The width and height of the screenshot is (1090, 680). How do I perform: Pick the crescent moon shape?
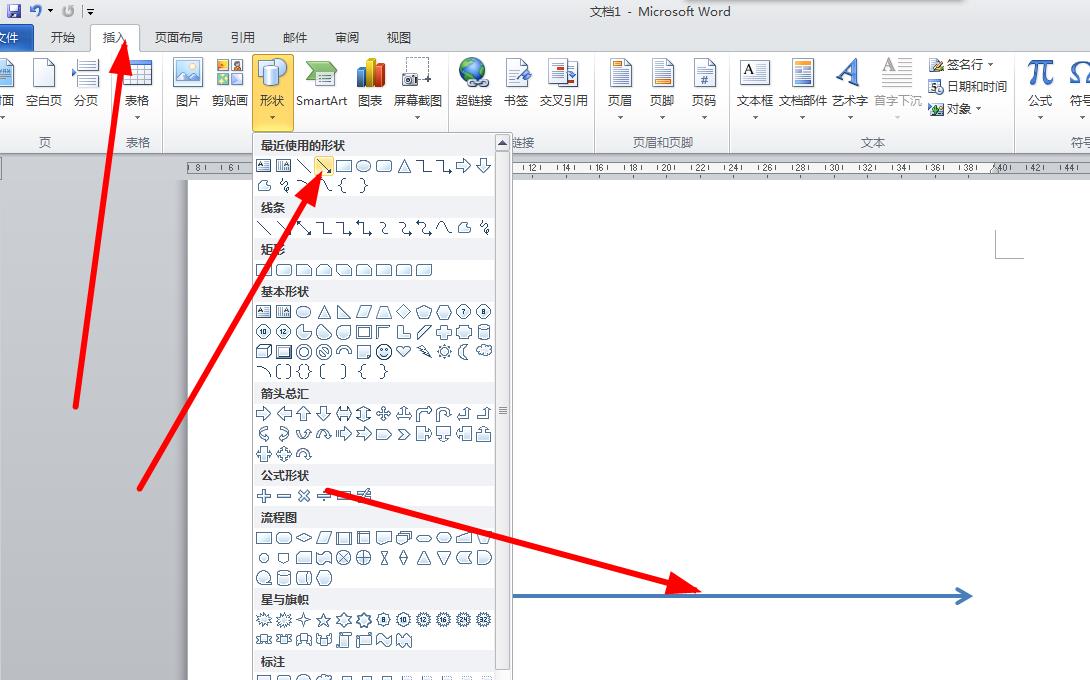click(464, 352)
